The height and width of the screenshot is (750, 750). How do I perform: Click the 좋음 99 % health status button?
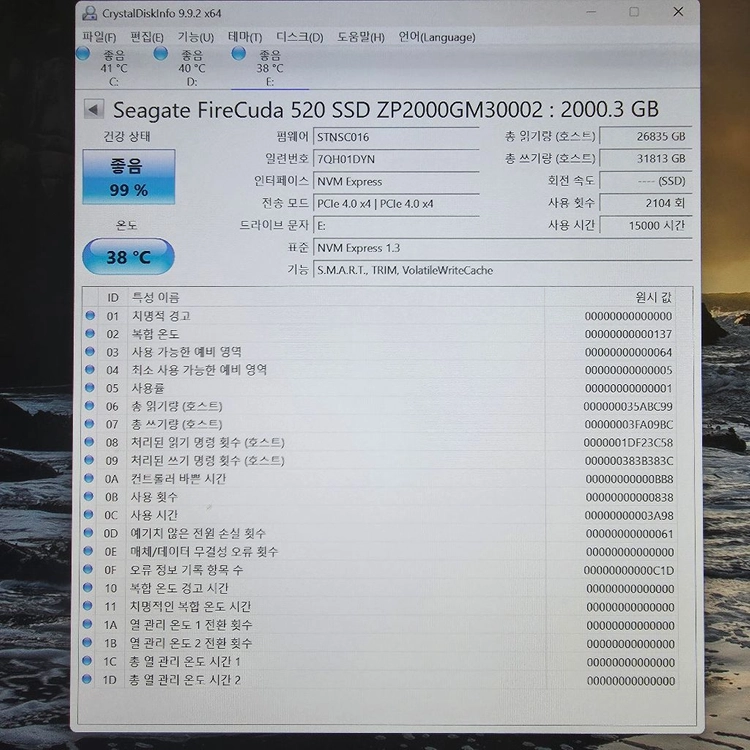(129, 177)
